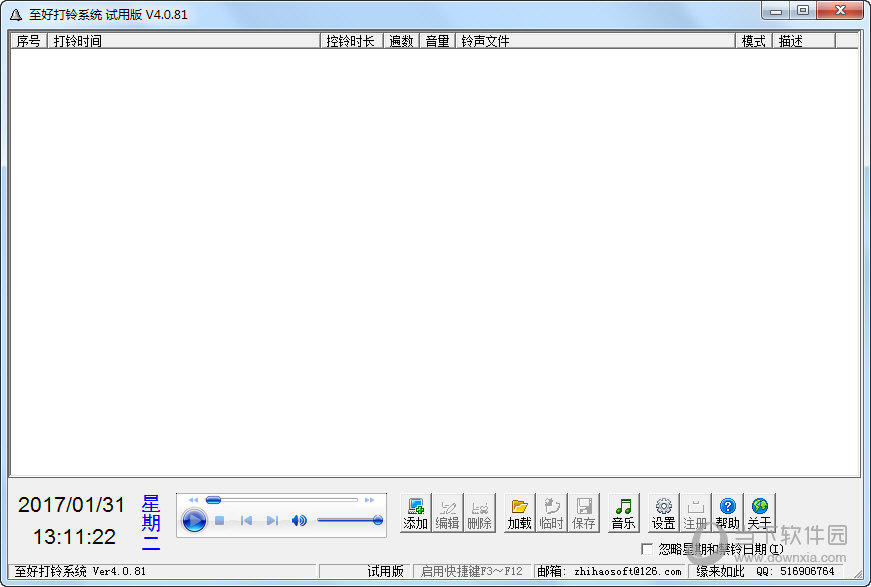Open the 音乐 (Music) button
Image resolution: width=871 pixels, height=587 pixels.
623,513
